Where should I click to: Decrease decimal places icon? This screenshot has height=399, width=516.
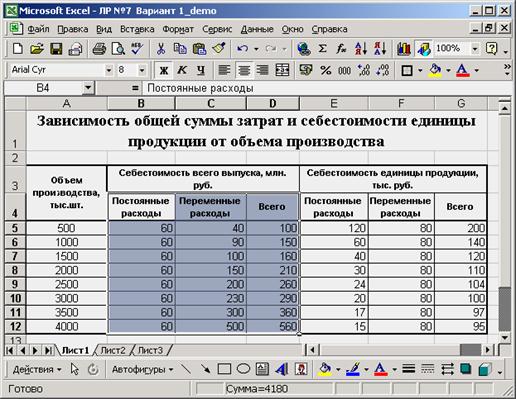point(382,70)
